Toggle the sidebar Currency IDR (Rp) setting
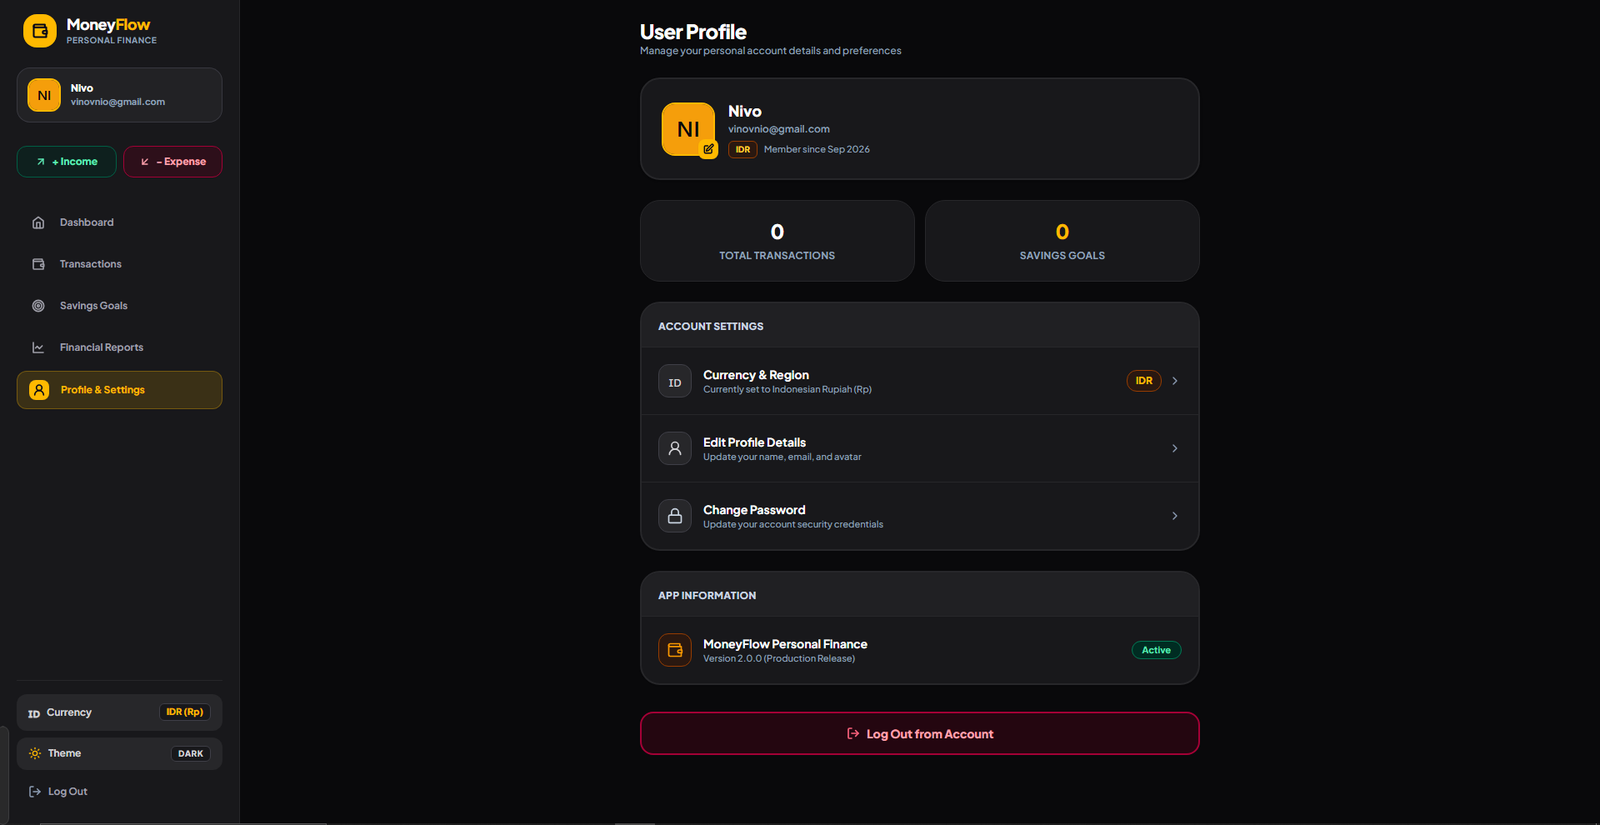The image size is (1600, 825). (119, 712)
